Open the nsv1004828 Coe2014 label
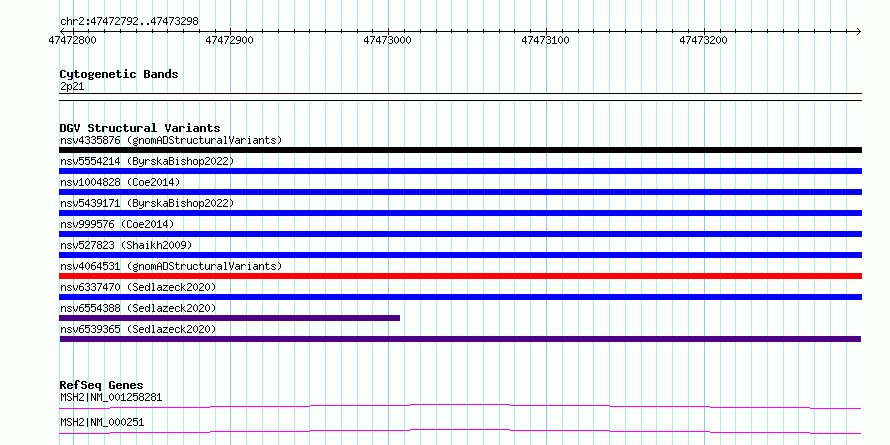Viewport: 890px width, 445px height. [x=120, y=182]
